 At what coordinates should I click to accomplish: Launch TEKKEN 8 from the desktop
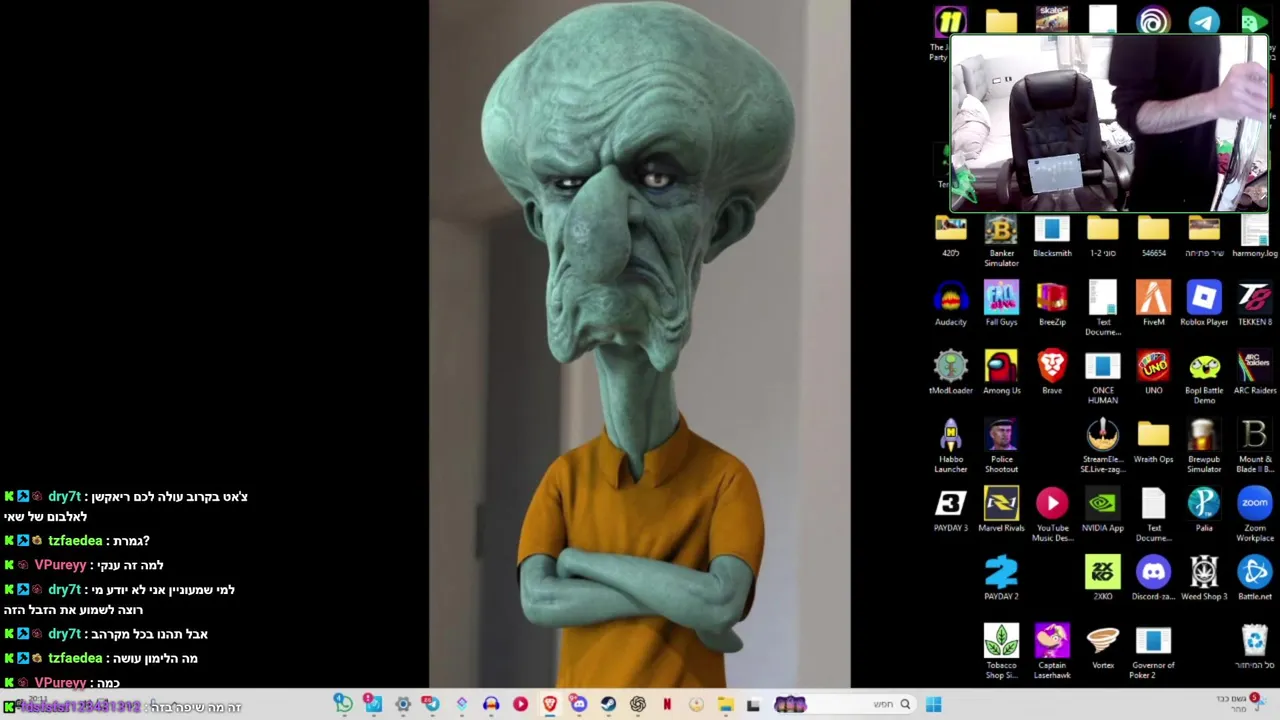(x=1254, y=304)
